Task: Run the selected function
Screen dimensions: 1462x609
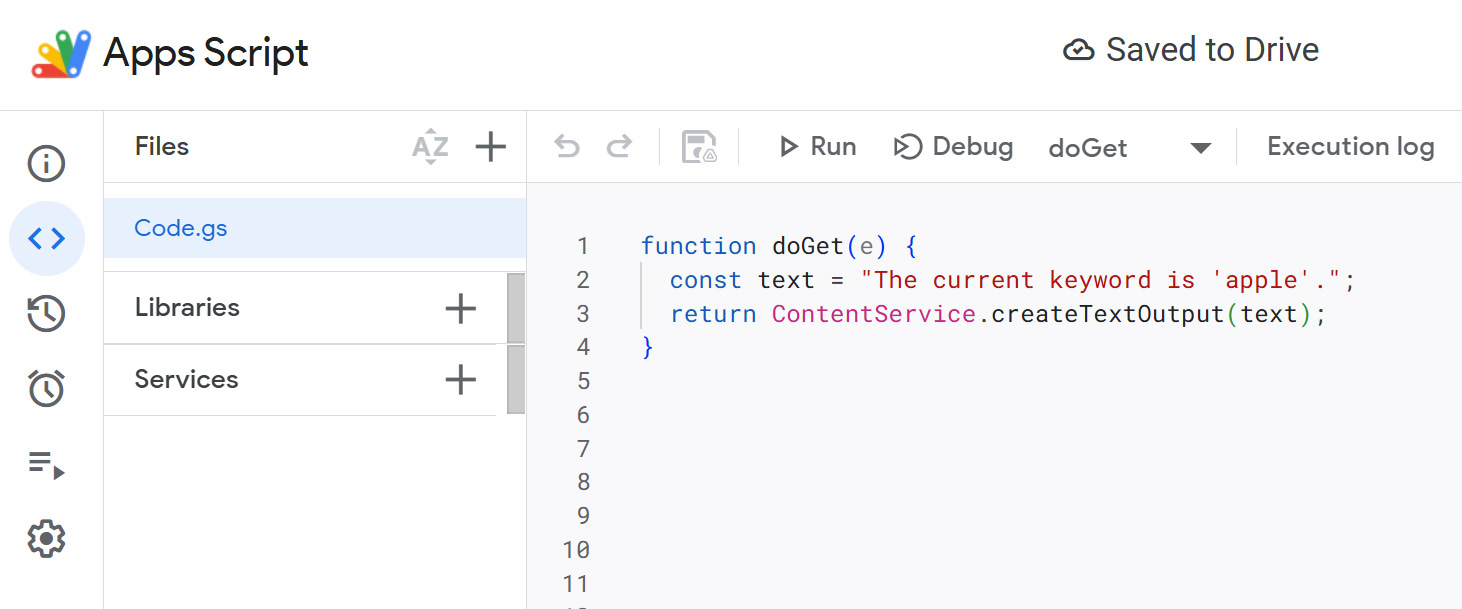Action: pos(817,147)
